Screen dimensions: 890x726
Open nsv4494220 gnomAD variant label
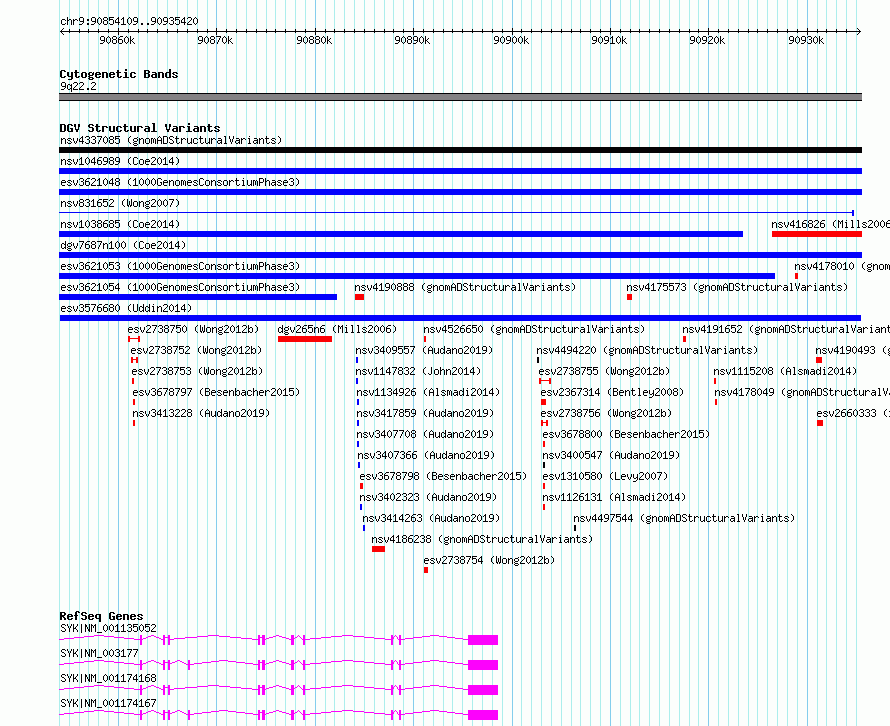[647, 350]
